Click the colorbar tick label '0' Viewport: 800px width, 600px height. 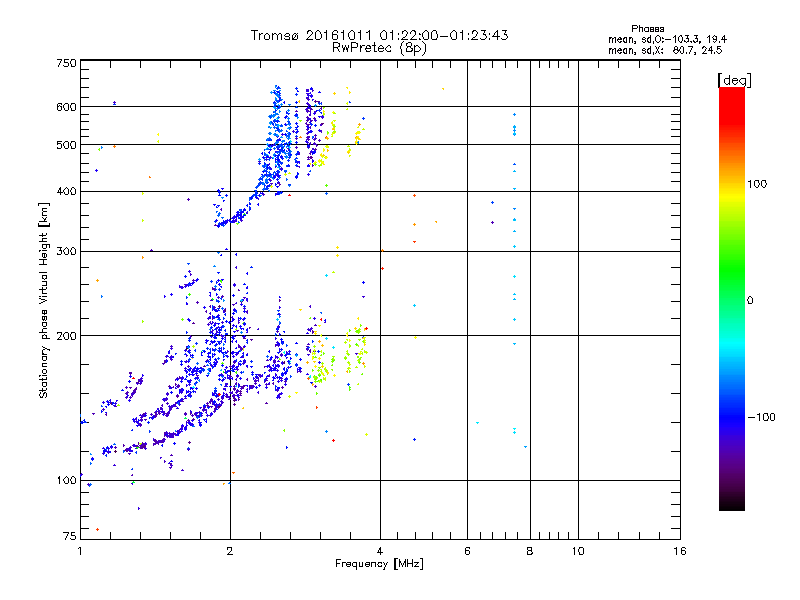point(749,301)
